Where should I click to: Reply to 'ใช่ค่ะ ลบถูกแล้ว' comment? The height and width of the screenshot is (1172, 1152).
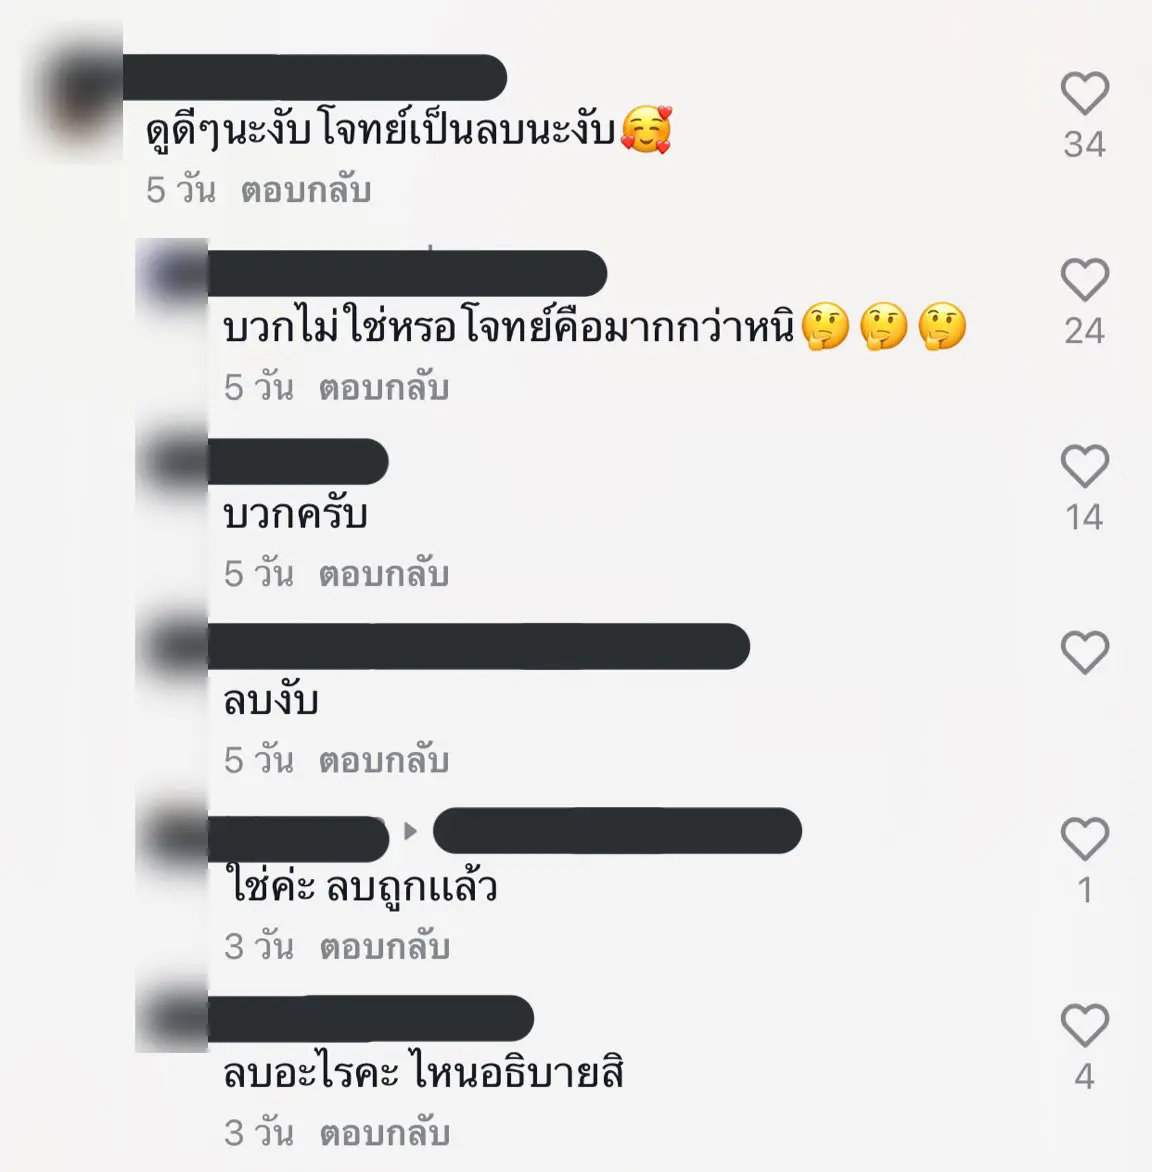coord(384,946)
